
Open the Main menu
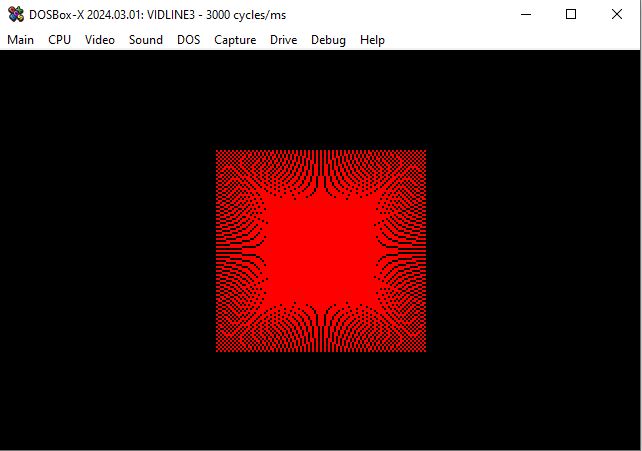[x=20, y=40]
